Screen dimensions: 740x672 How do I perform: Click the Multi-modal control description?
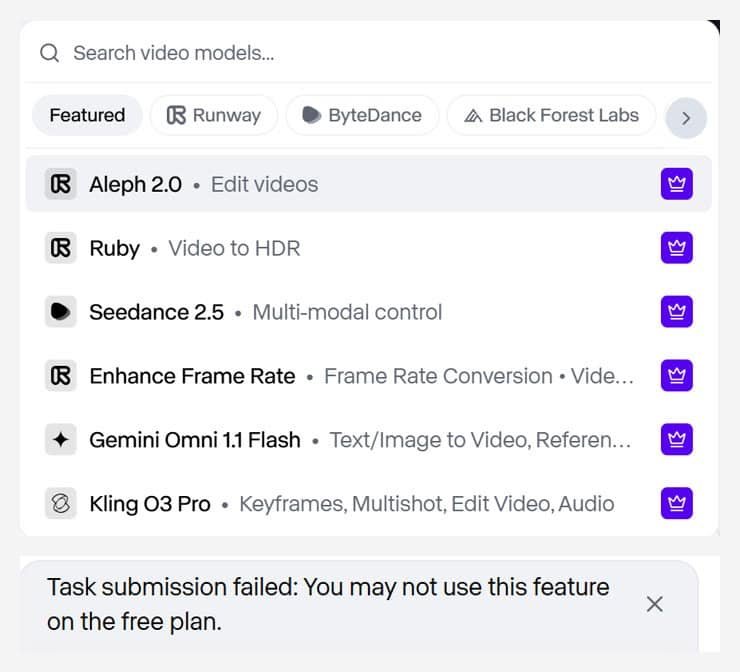(x=347, y=312)
